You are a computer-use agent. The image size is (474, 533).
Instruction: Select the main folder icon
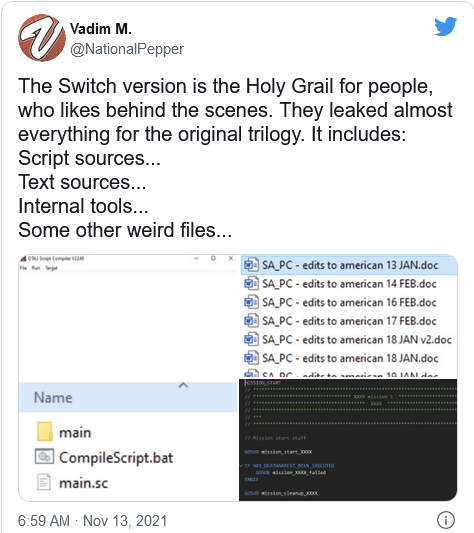click(x=45, y=432)
